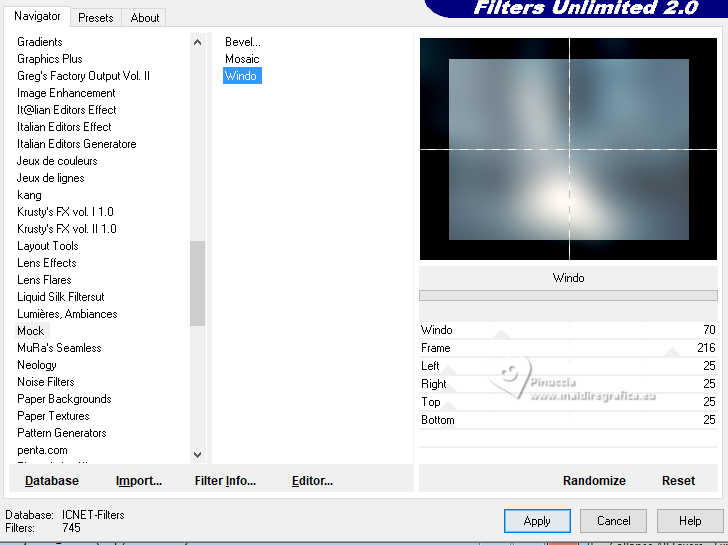
Task: Click scroll-up arrow of category list
Action: pyautogui.click(x=197, y=42)
